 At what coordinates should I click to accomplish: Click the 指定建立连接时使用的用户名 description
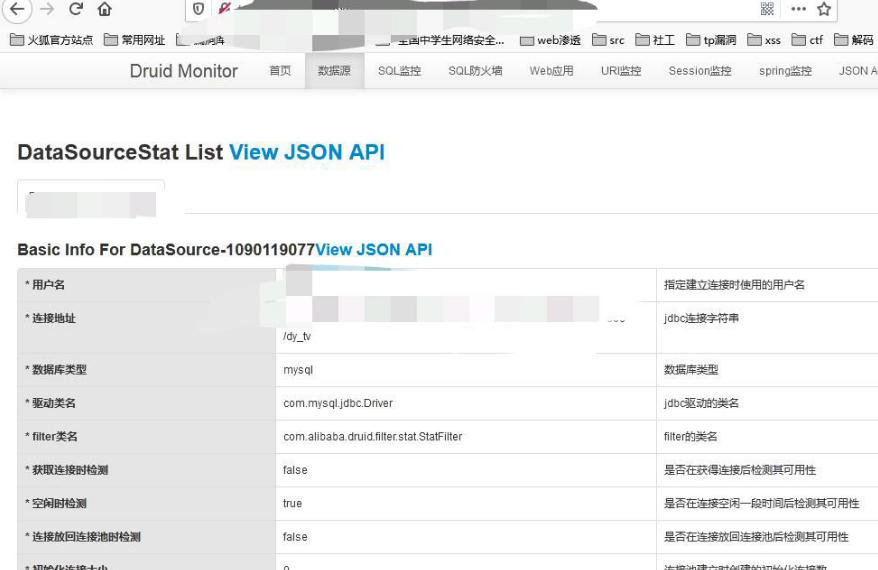(734, 284)
